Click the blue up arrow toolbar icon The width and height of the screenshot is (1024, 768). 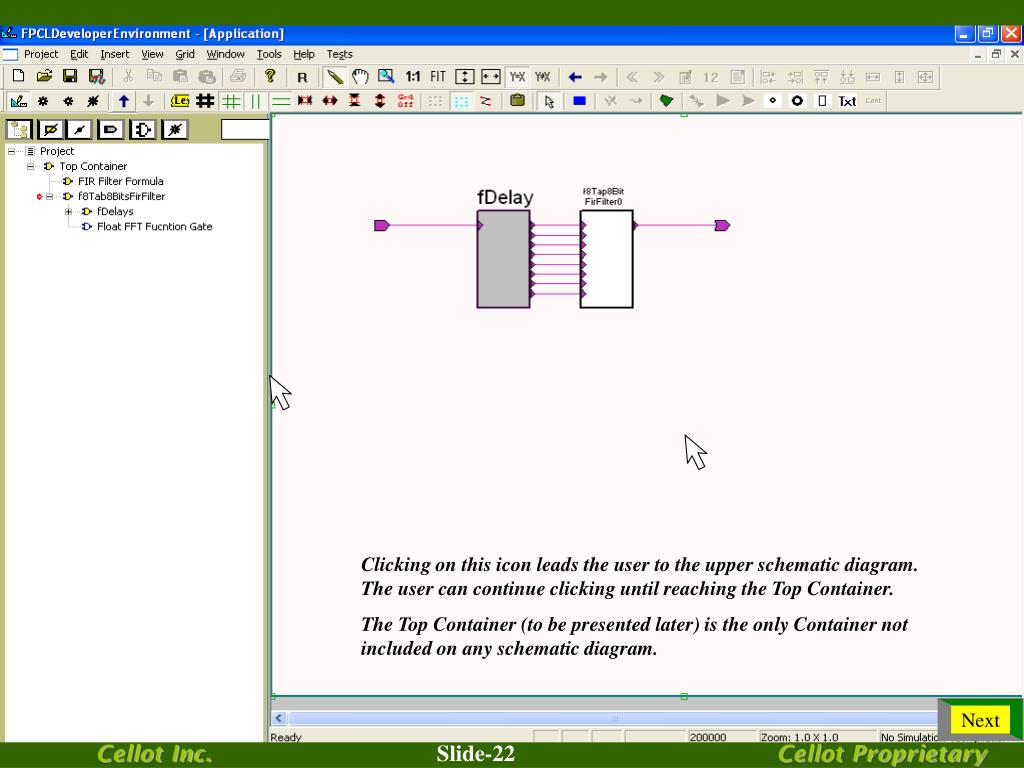(123, 101)
